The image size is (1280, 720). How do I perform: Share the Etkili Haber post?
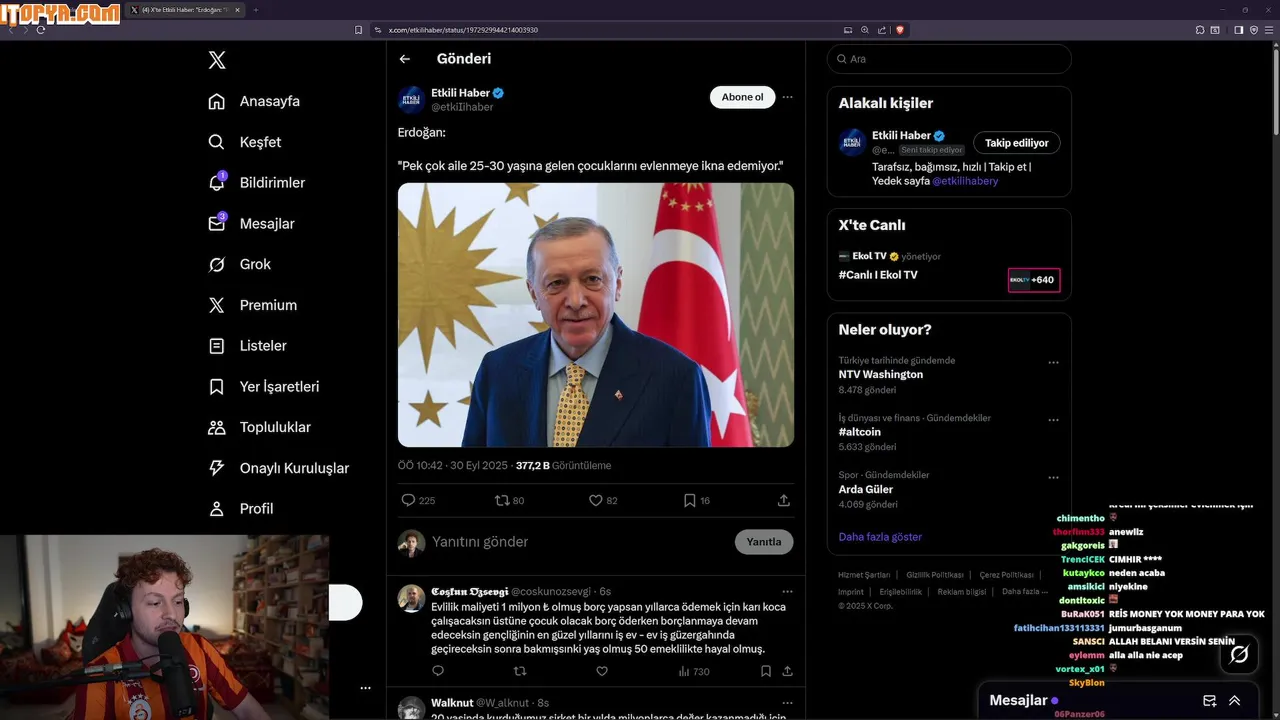(x=784, y=500)
